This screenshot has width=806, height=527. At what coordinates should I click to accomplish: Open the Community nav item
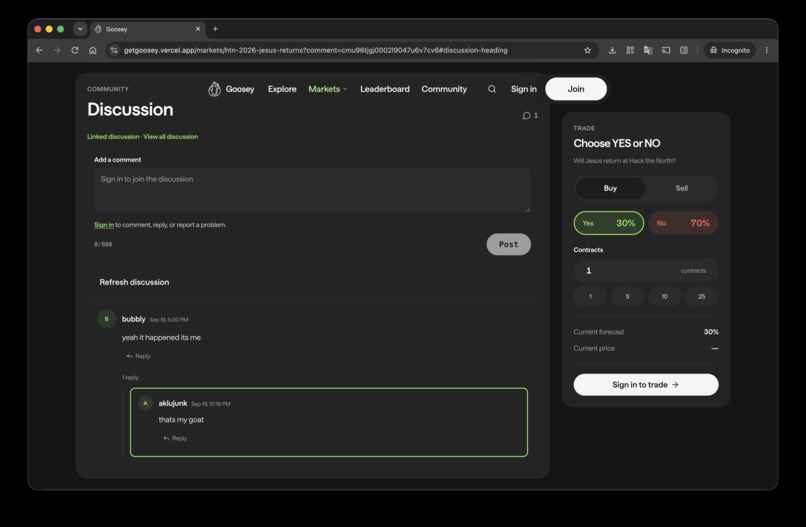coord(444,89)
